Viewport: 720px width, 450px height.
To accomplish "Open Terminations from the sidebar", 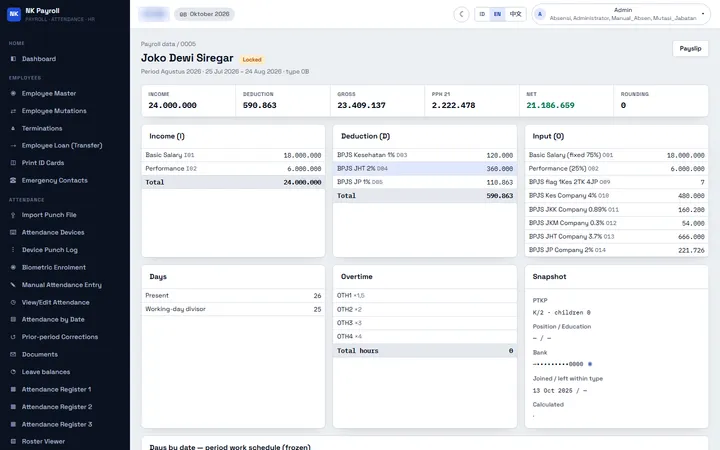I will click(42, 128).
